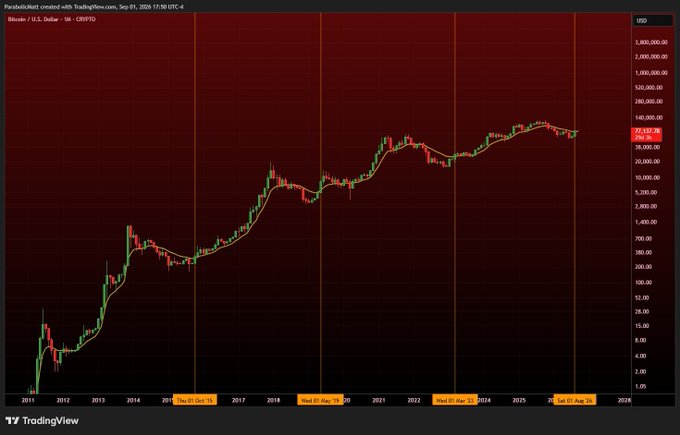Click the 15.00 price axis label
Viewport: 680px width, 435px height.
pos(643,326)
